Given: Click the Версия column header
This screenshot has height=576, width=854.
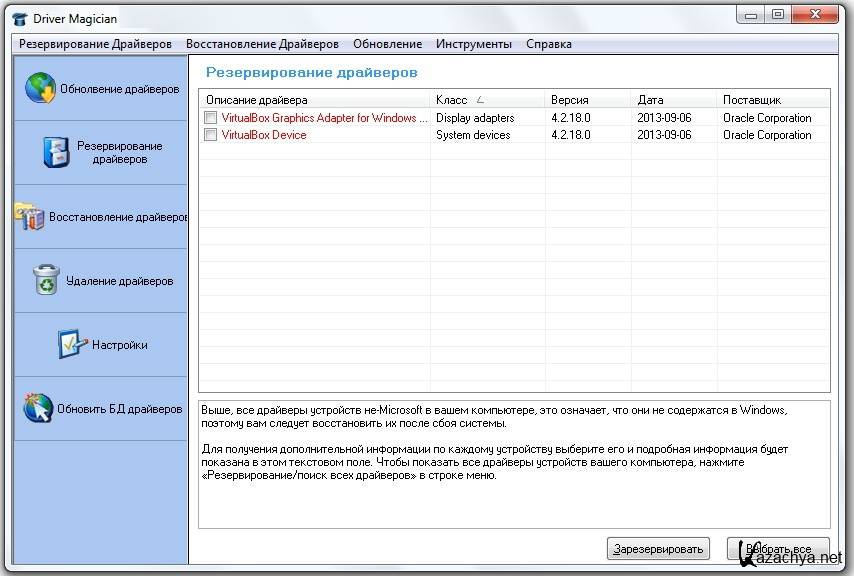Looking at the screenshot, I should pos(589,100).
